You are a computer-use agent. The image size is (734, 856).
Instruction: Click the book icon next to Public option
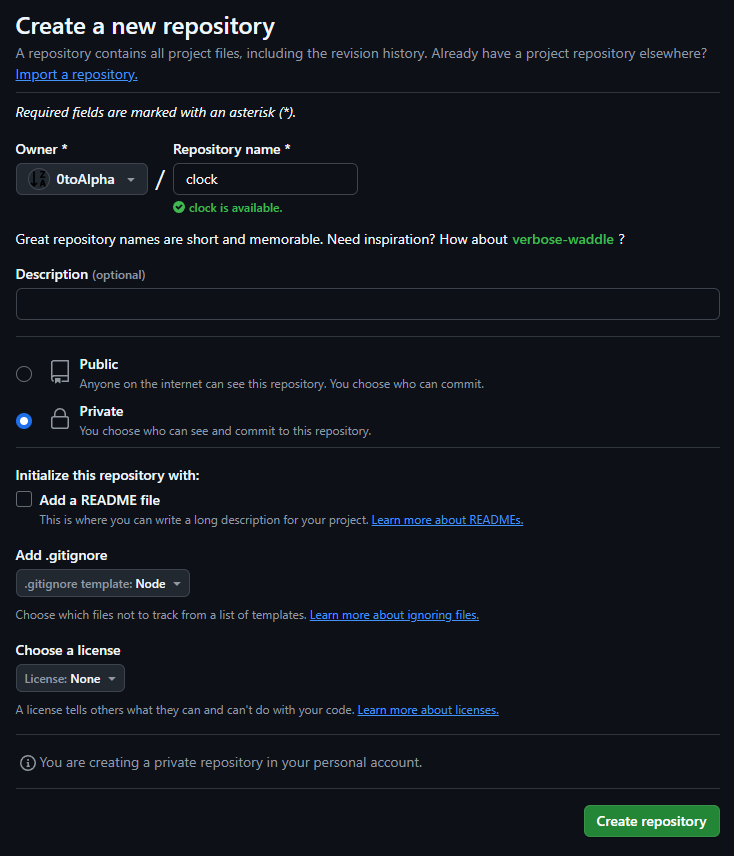click(59, 371)
